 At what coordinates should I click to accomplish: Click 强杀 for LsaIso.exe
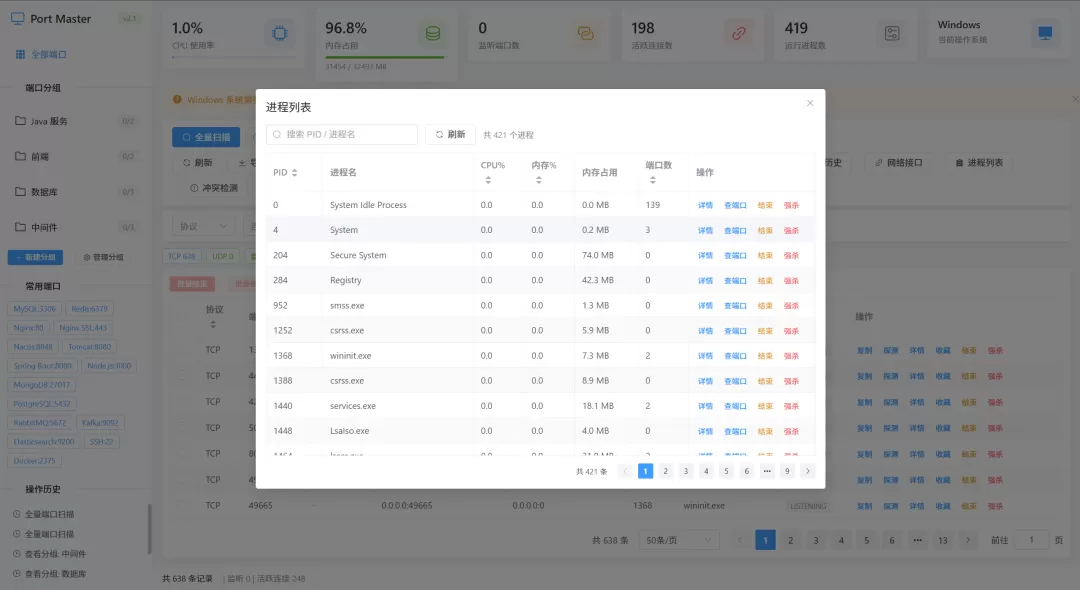[791, 432]
